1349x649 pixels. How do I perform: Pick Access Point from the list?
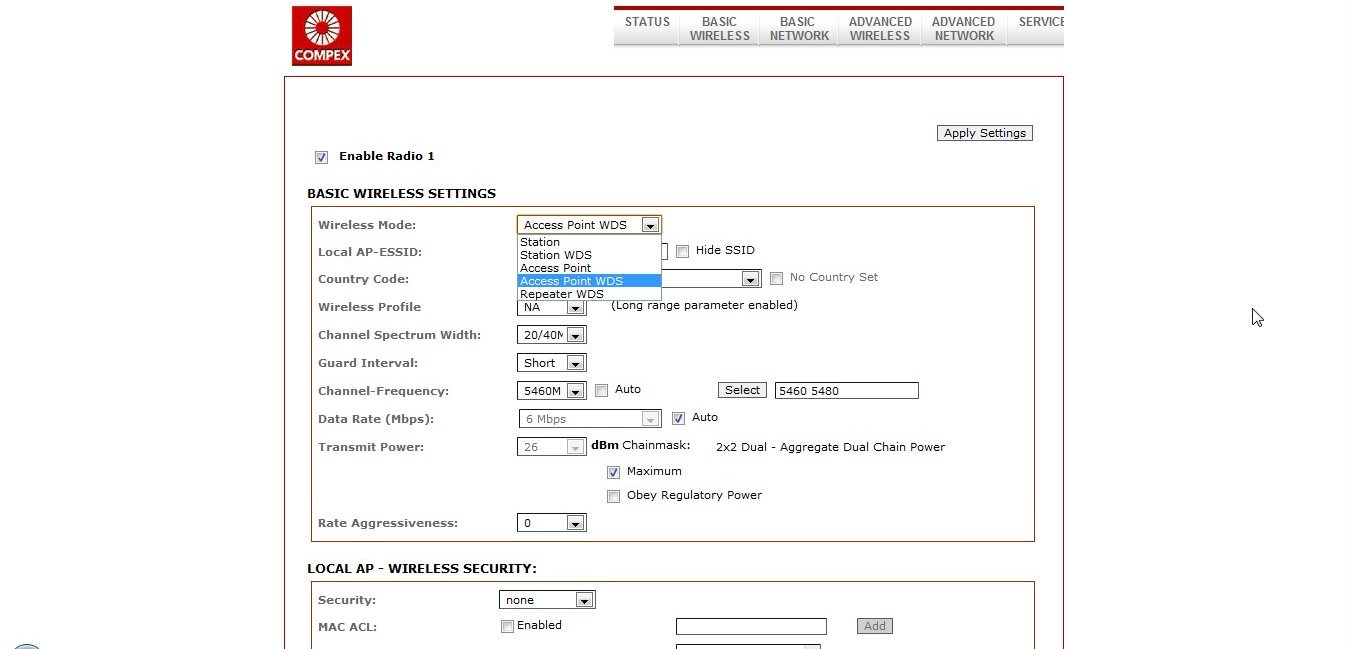click(589, 268)
